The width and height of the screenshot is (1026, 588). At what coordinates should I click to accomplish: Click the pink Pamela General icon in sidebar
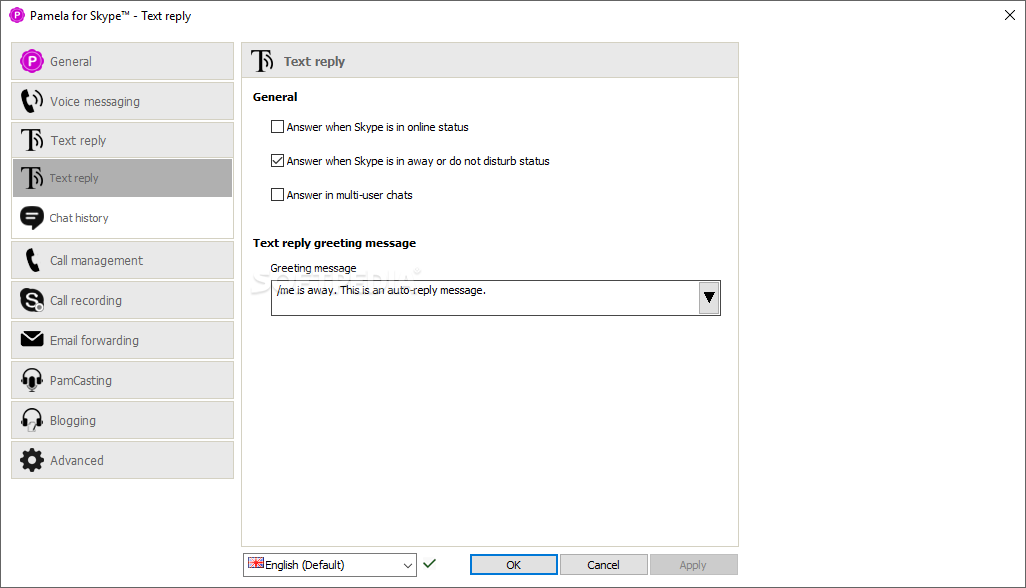pyautogui.click(x=31, y=61)
